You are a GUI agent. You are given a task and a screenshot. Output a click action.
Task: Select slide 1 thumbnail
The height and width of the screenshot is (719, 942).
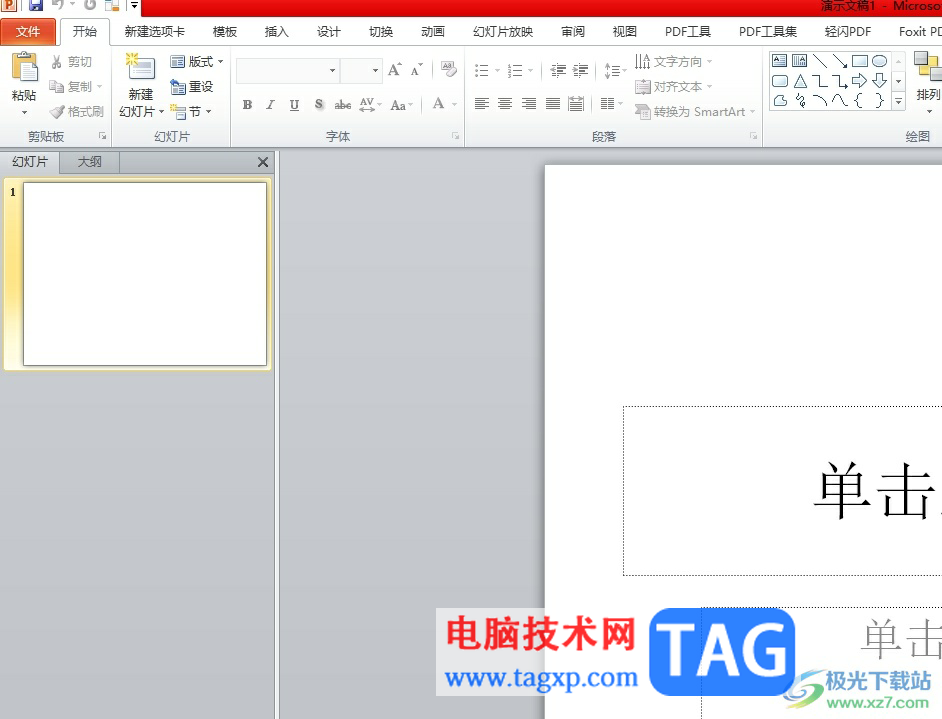click(145, 274)
